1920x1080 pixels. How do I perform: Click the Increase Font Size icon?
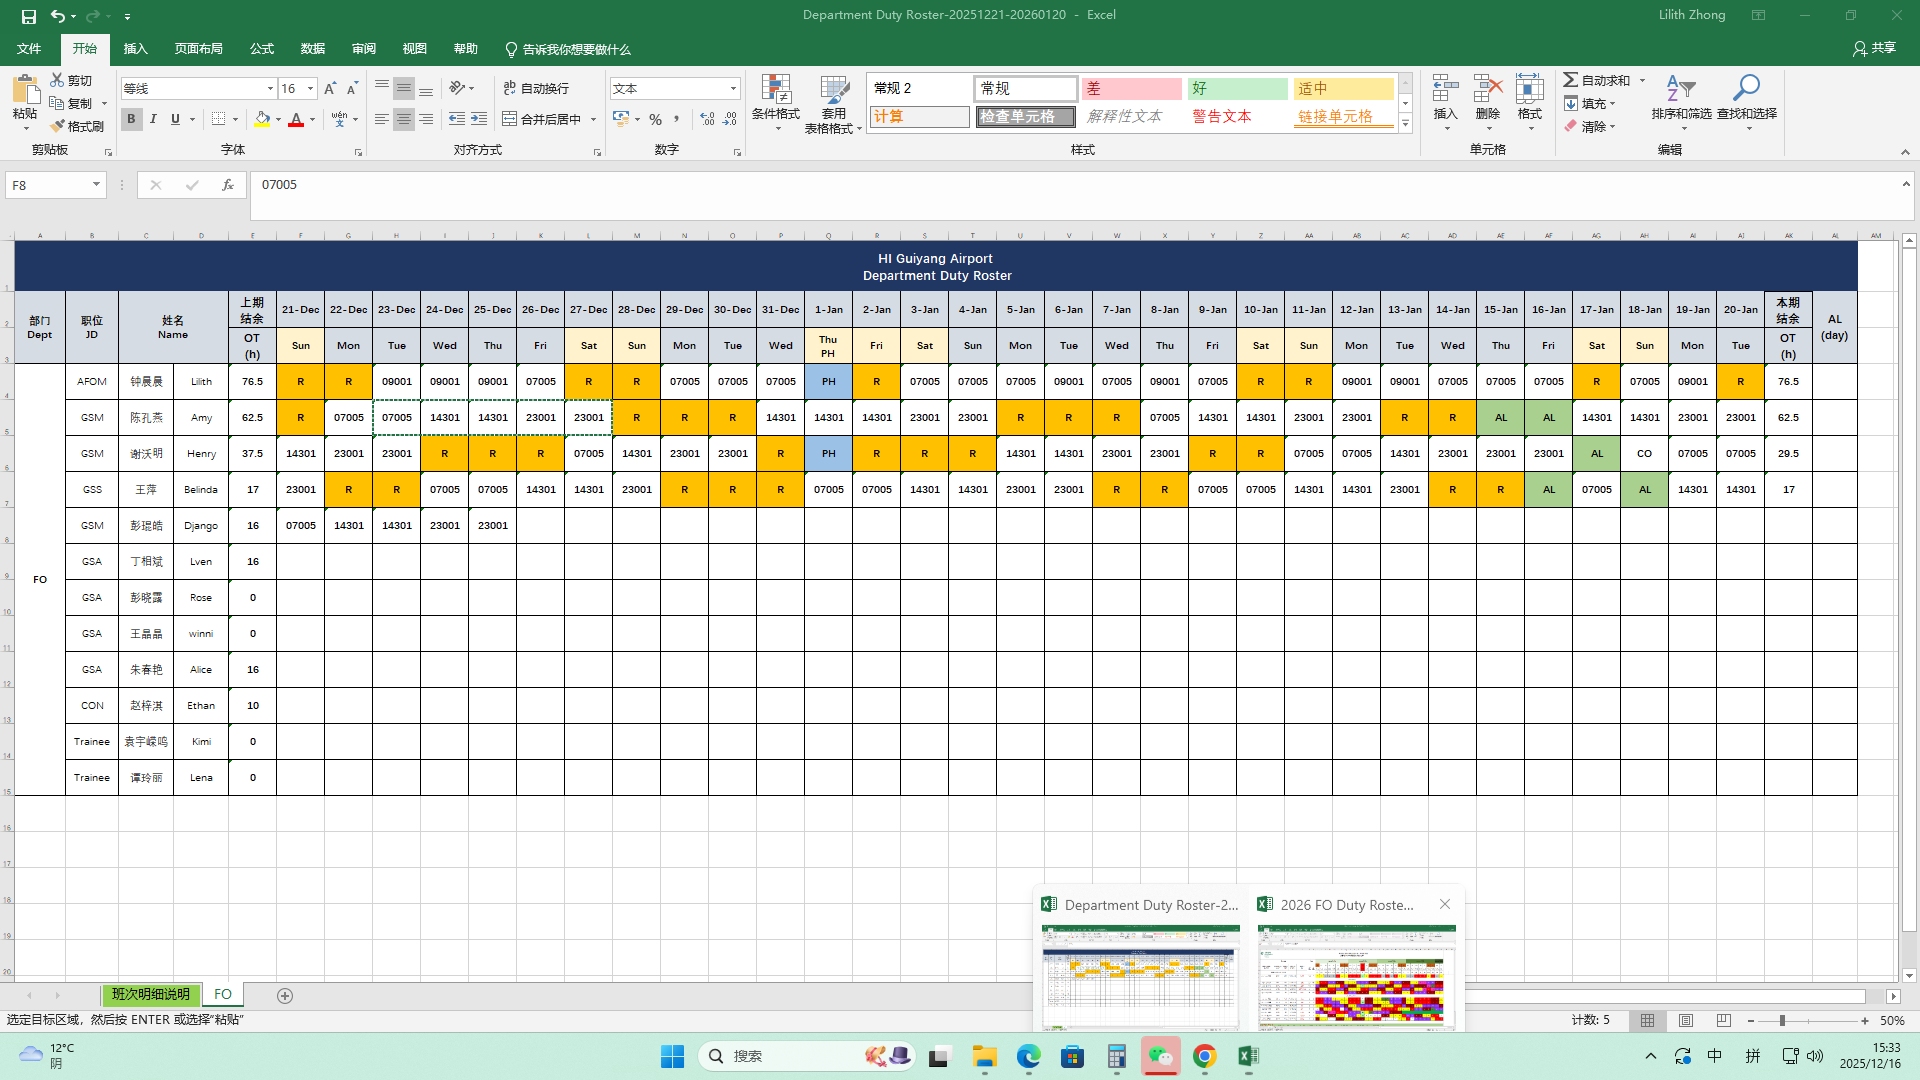pyautogui.click(x=330, y=89)
